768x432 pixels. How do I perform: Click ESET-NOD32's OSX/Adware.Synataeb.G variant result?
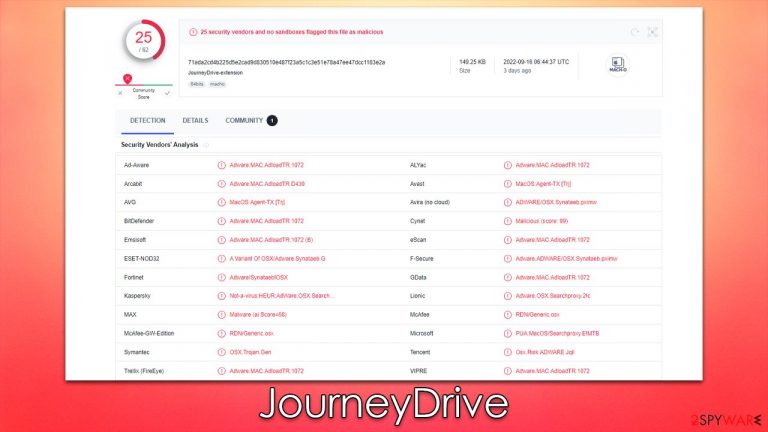tap(277, 259)
